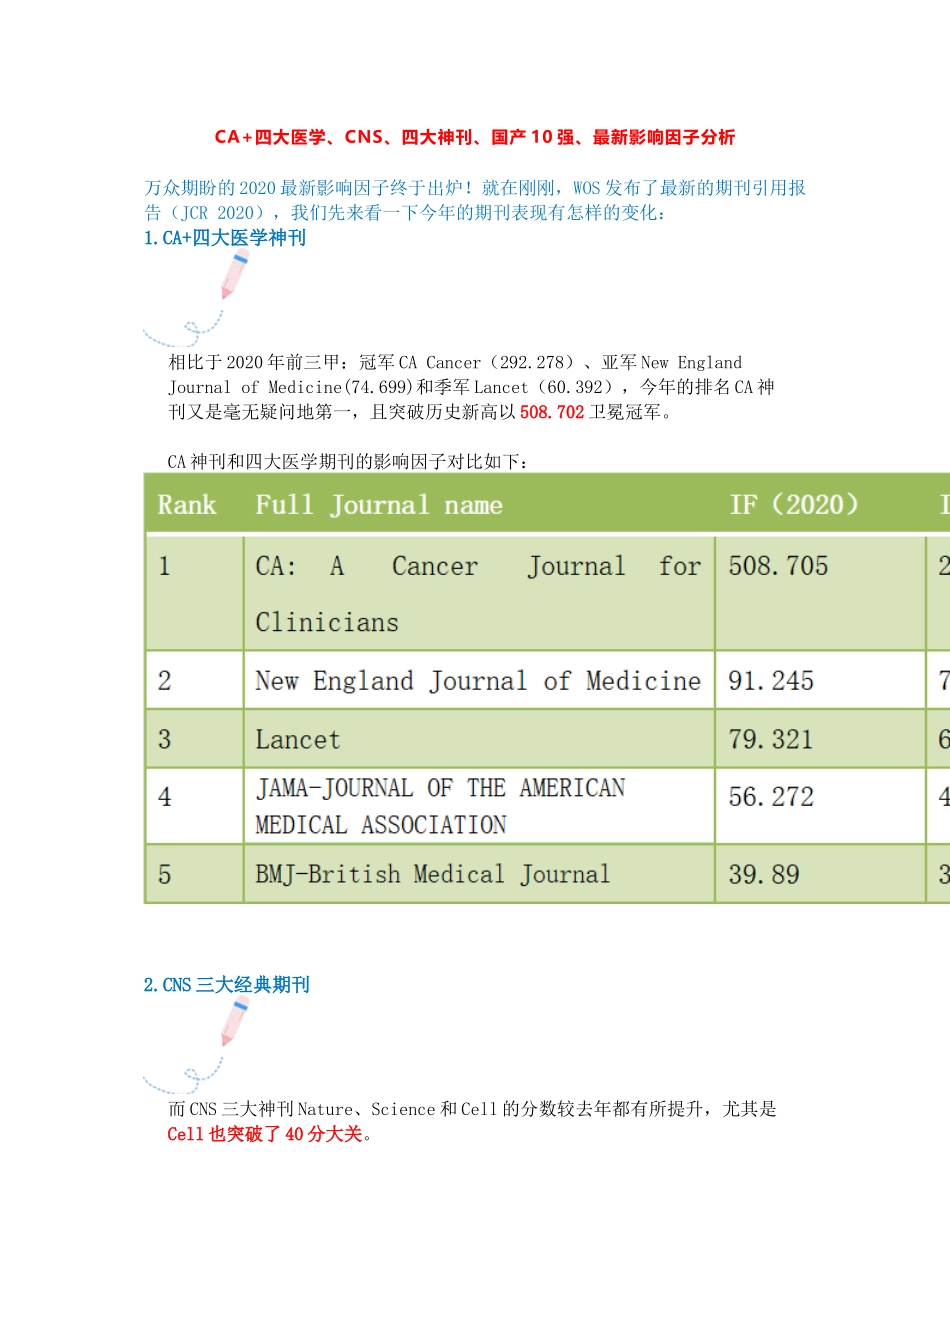Click the red text 'Cell 也突破了 40 分大关'
The image size is (950, 1344).
pyautogui.click(x=265, y=1134)
